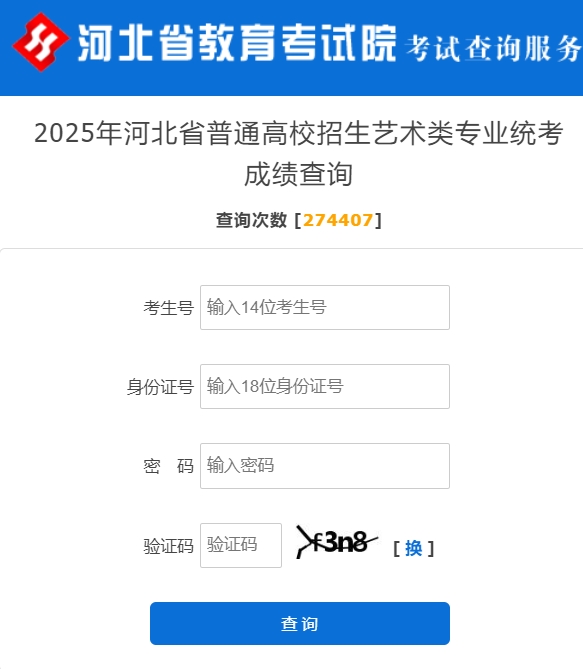The image size is (583, 669).
Task: Click the 考生号 field label
Action: [169, 308]
